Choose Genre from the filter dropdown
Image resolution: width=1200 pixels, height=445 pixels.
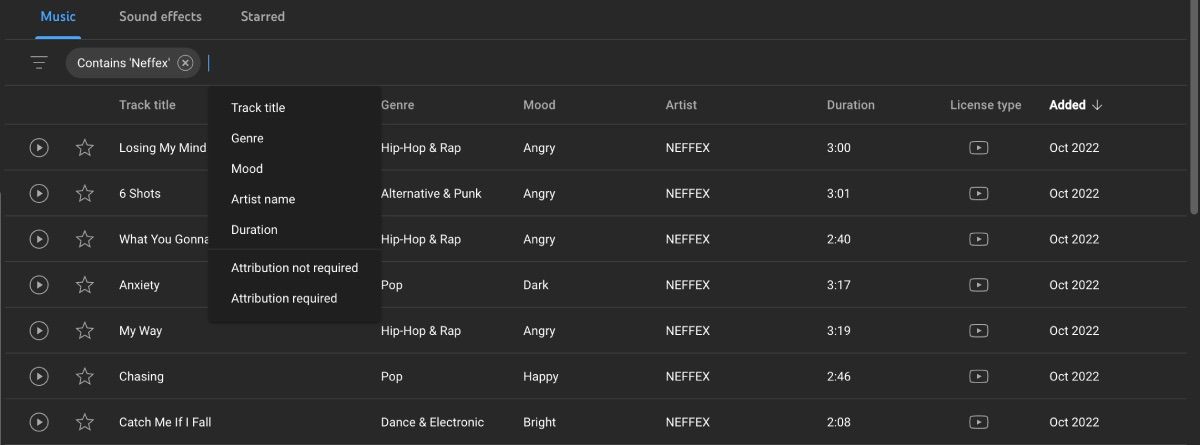pyautogui.click(x=247, y=138)
